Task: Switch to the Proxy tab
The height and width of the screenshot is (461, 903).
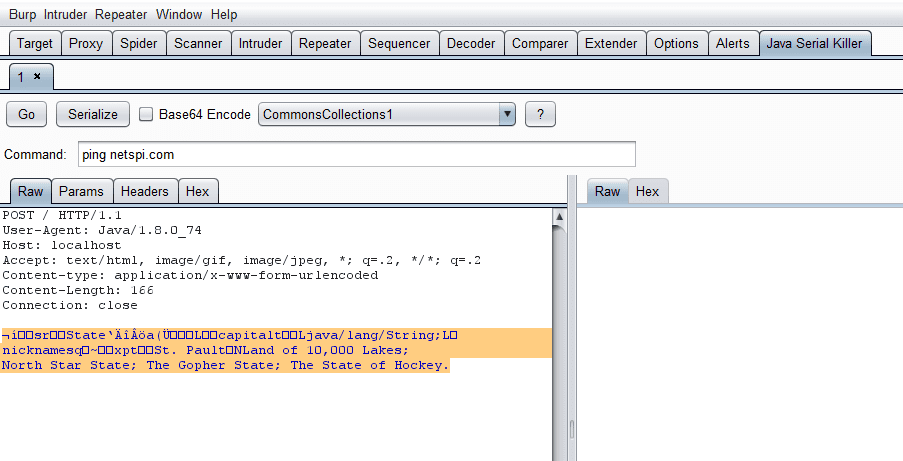Action: (x=86, y=43)
